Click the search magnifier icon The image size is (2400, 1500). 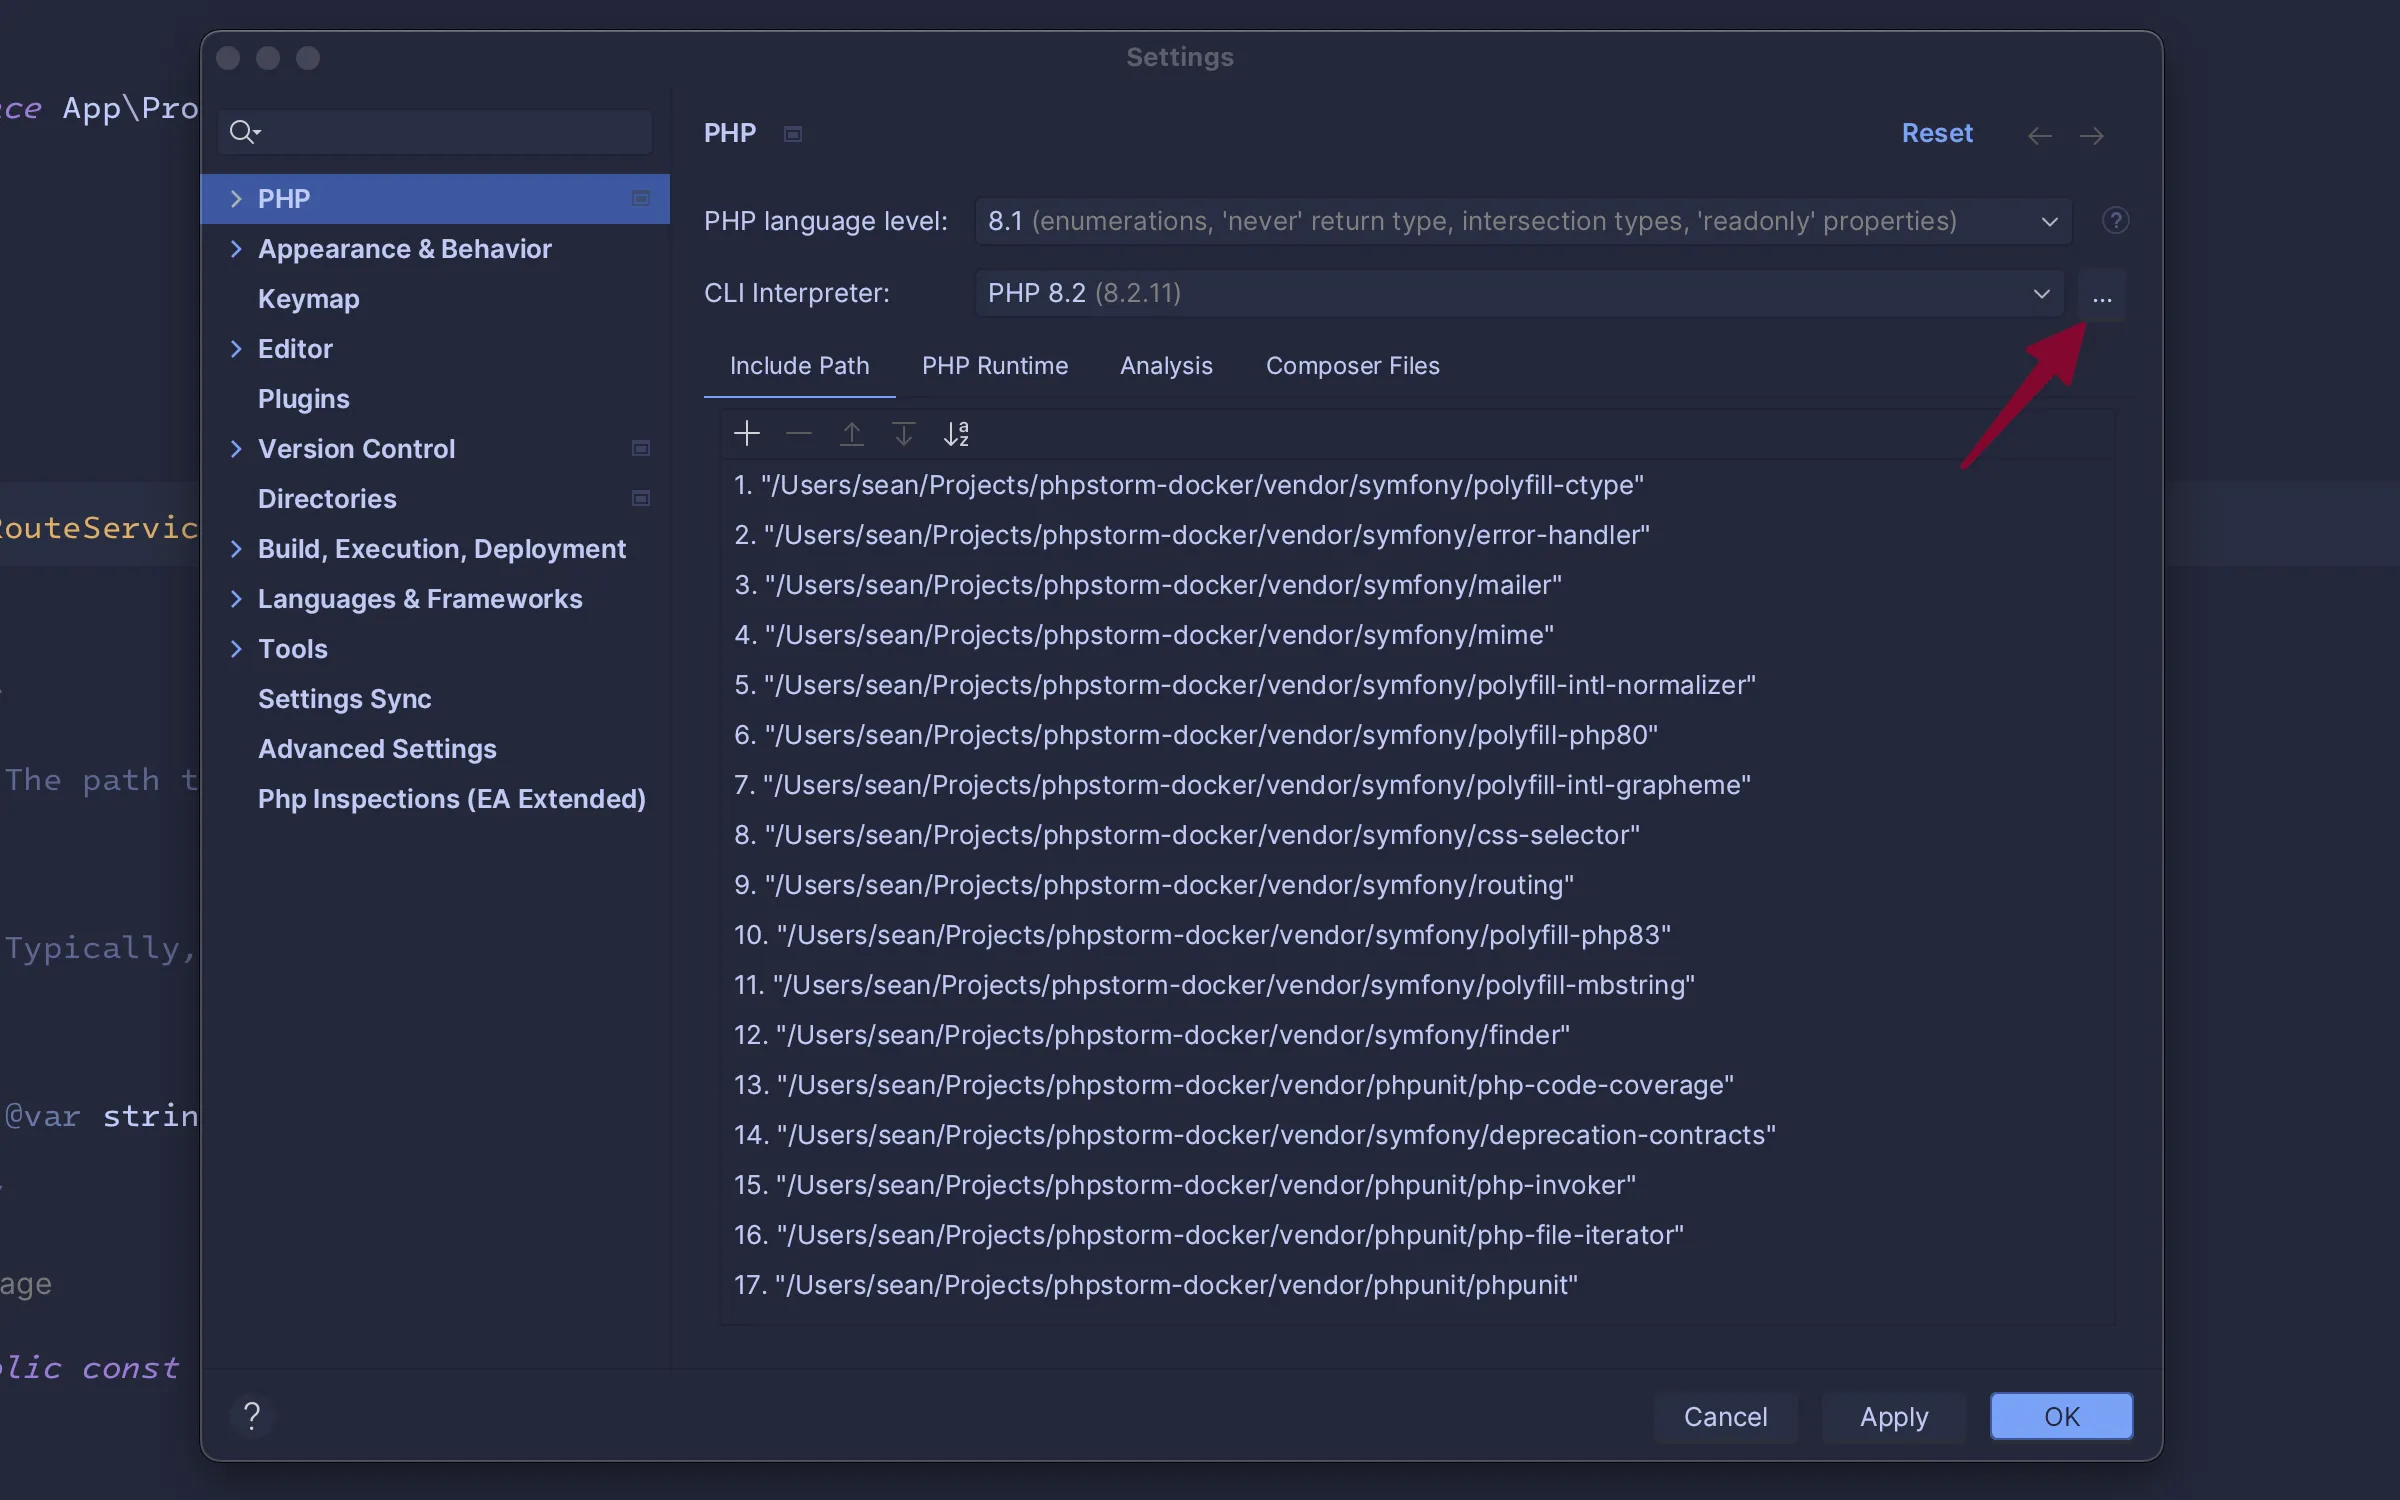pos(244,131)
